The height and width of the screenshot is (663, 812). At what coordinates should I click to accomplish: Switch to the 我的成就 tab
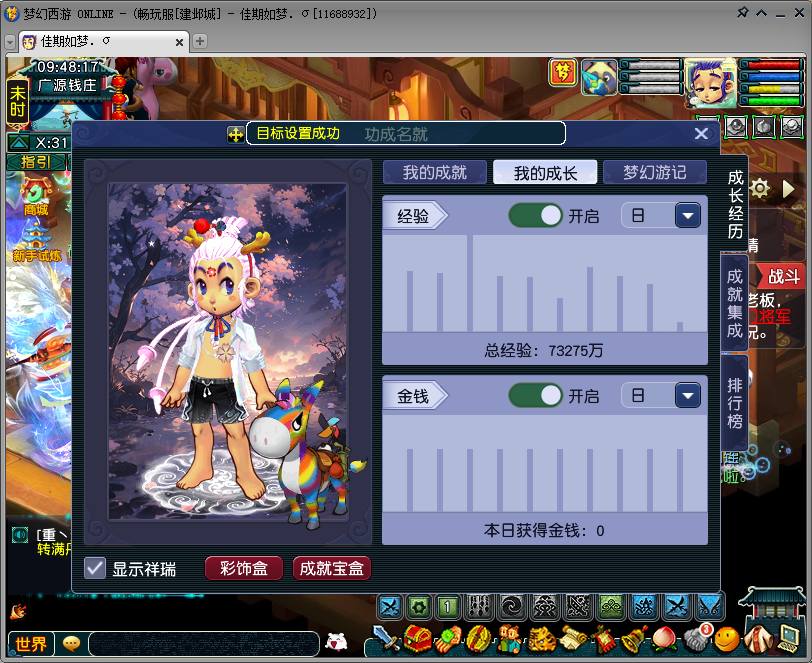(434, 172)
